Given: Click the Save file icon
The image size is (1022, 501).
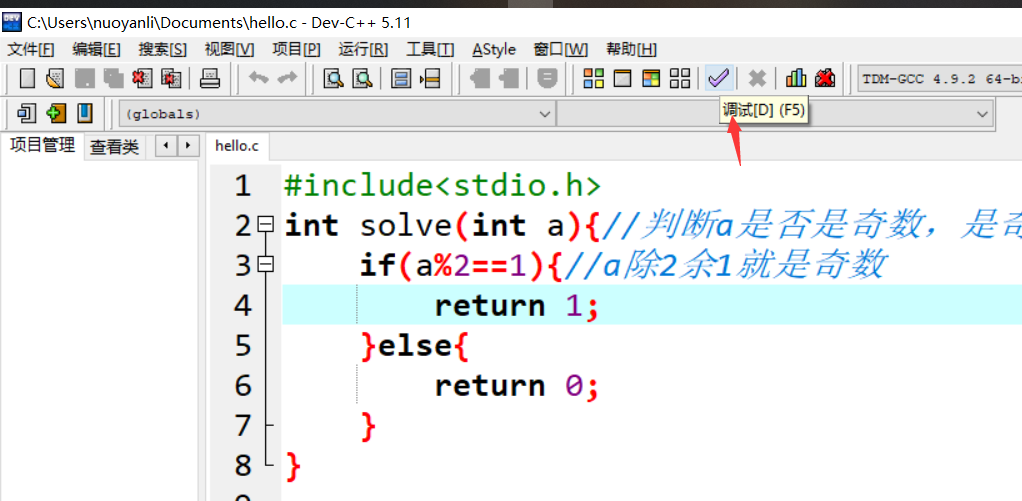Looking at the screenshot, I should pos(84,79).
